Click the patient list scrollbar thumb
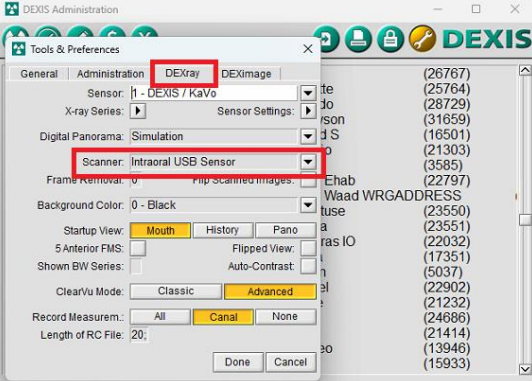The width and height of the screenshot is (532, 381). [x=525, y=220]
